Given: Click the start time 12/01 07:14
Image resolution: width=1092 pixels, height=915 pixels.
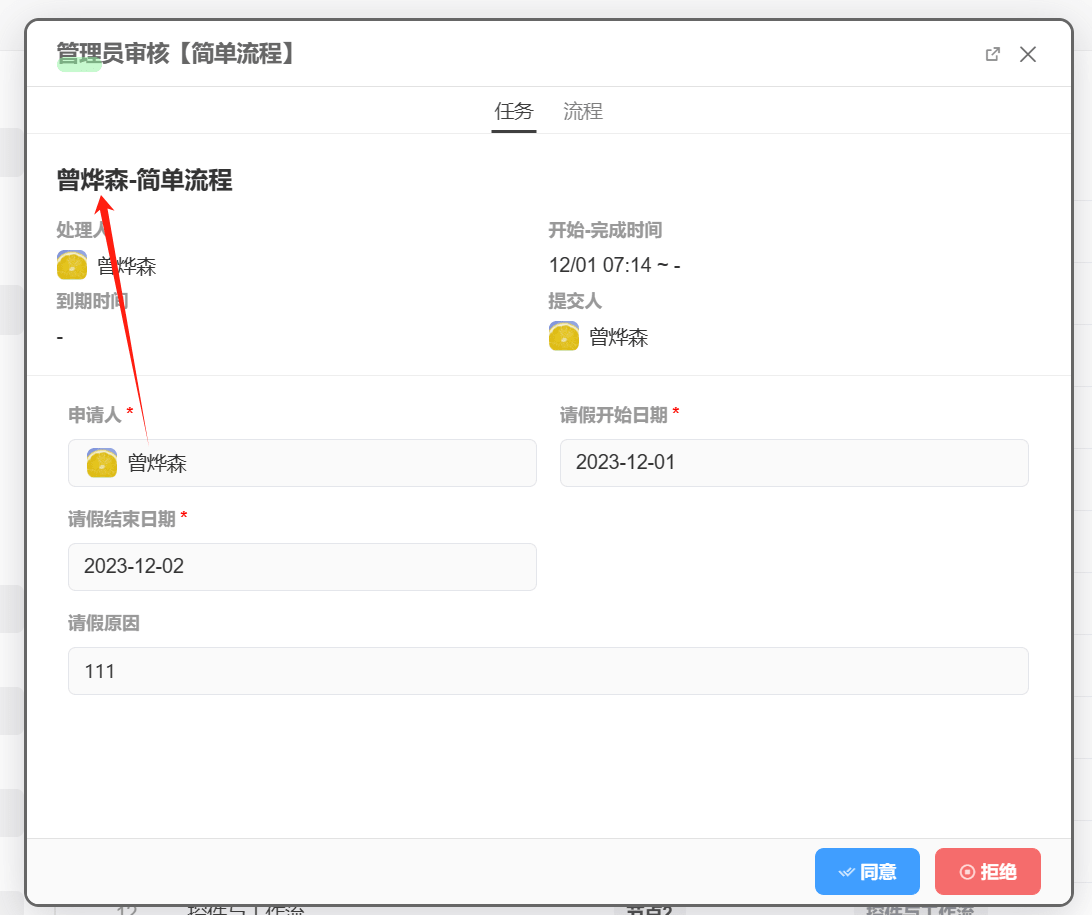Looking at the screenshot, I should coord(600,266).
